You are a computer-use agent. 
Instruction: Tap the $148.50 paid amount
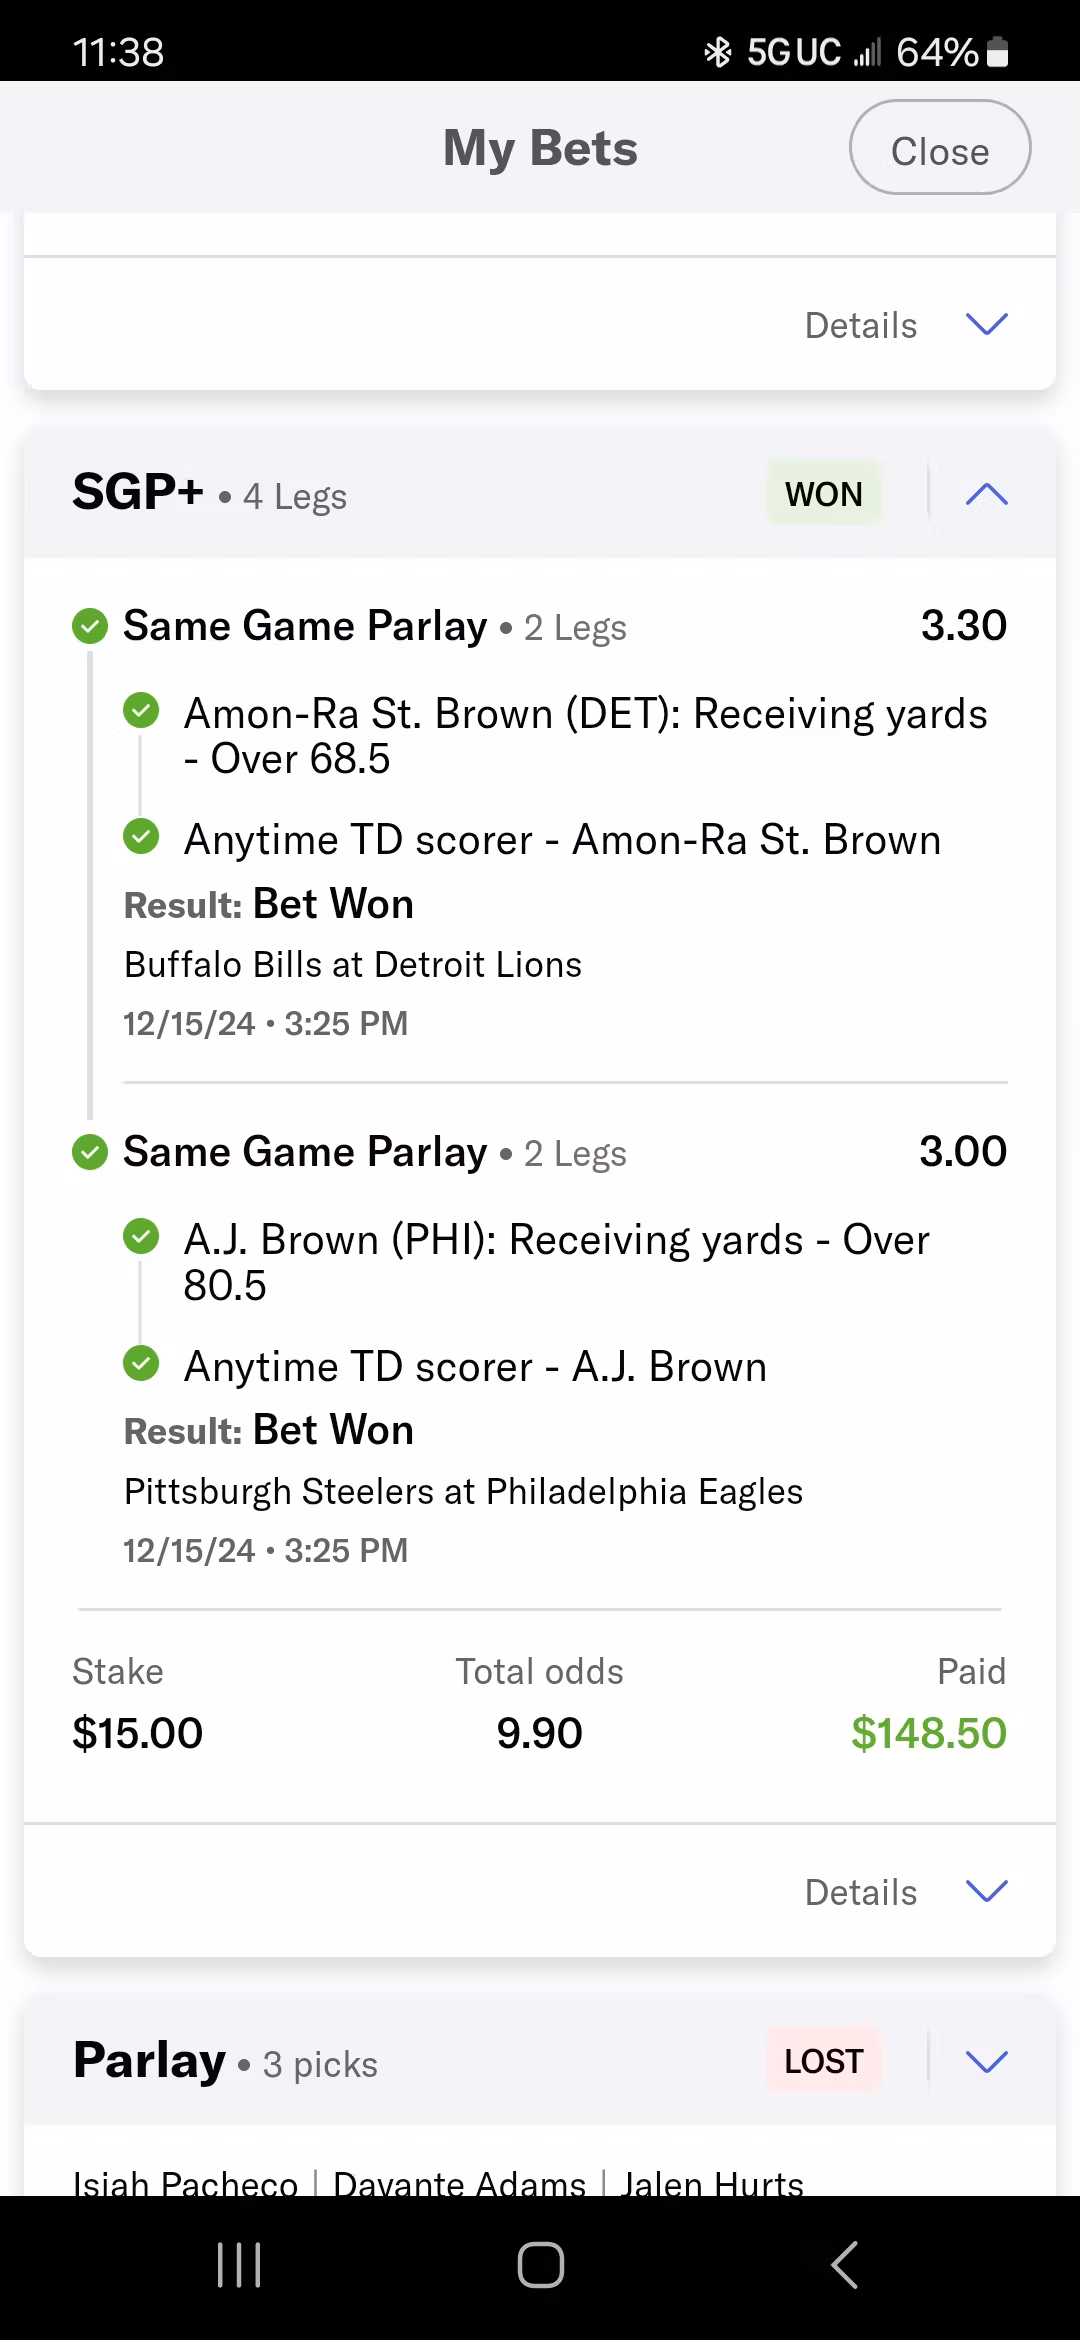[928, 1733]
